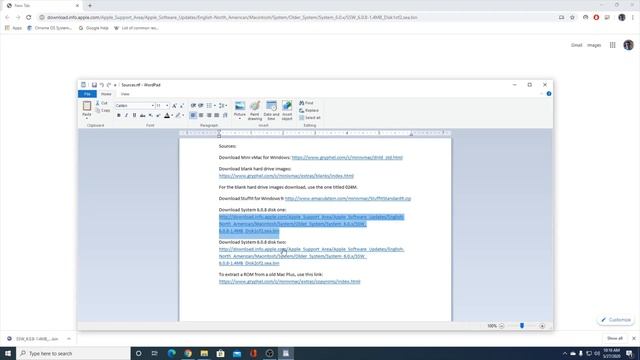Open the highlight color dropdown arrow
Screen dimensions: 640x360
183,116
